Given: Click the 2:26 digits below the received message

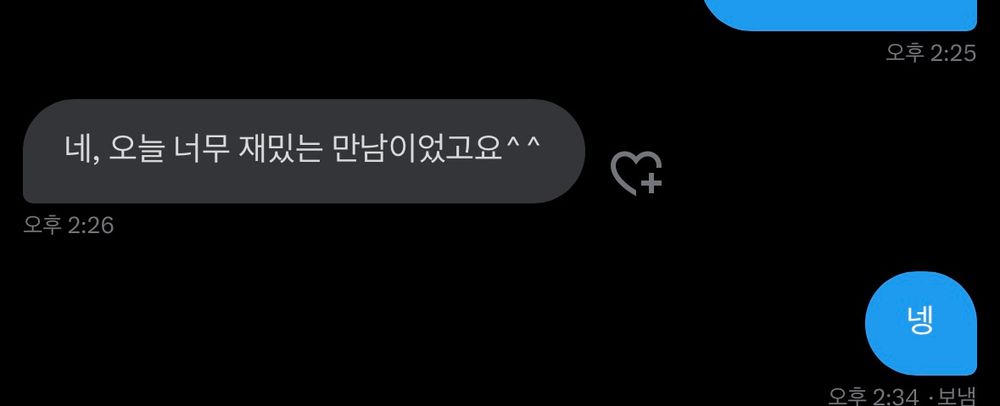Looking at the screenshot, I should [x=91, y=225].
